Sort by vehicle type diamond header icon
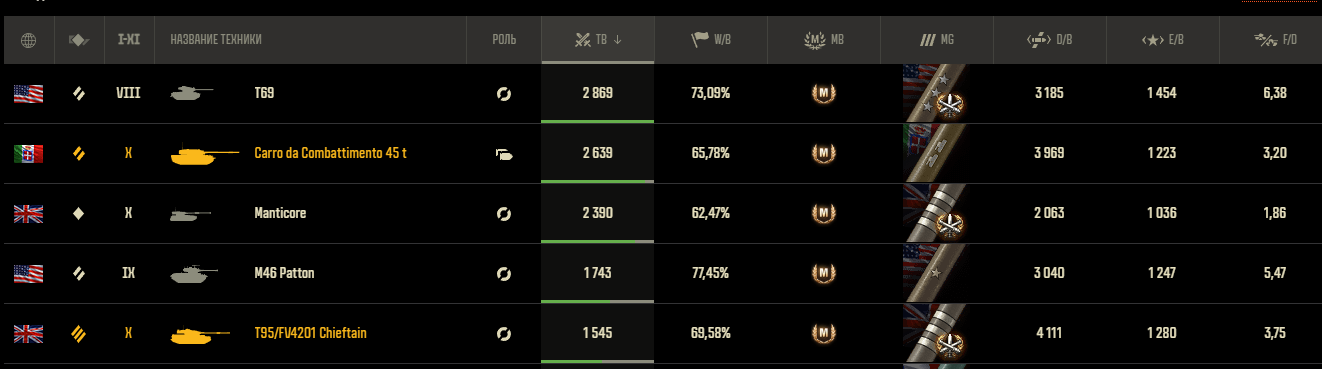 click(79, 41)
